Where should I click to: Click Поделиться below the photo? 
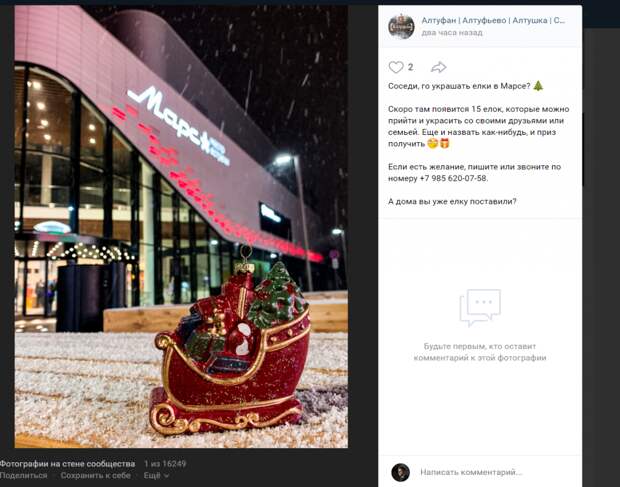point(23,476)
